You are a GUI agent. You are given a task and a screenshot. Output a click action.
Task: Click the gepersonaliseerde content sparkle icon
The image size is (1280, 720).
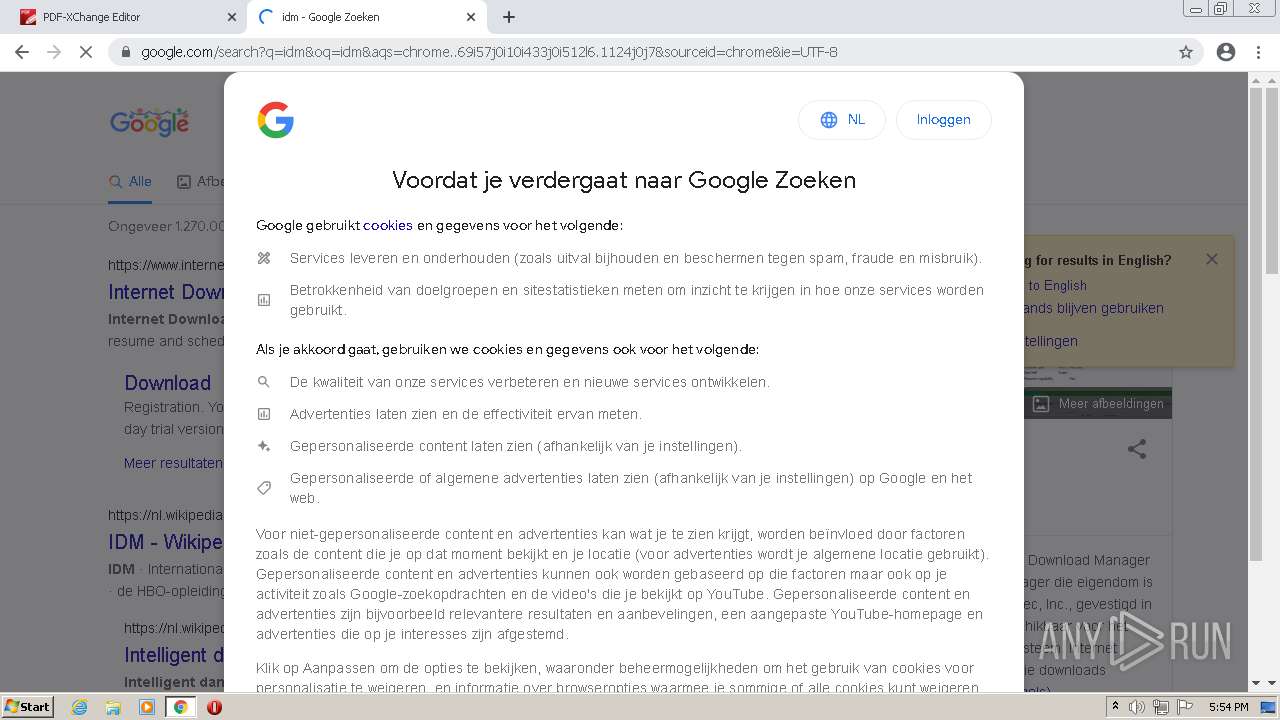pyautogui.click(x=264, y=446)
